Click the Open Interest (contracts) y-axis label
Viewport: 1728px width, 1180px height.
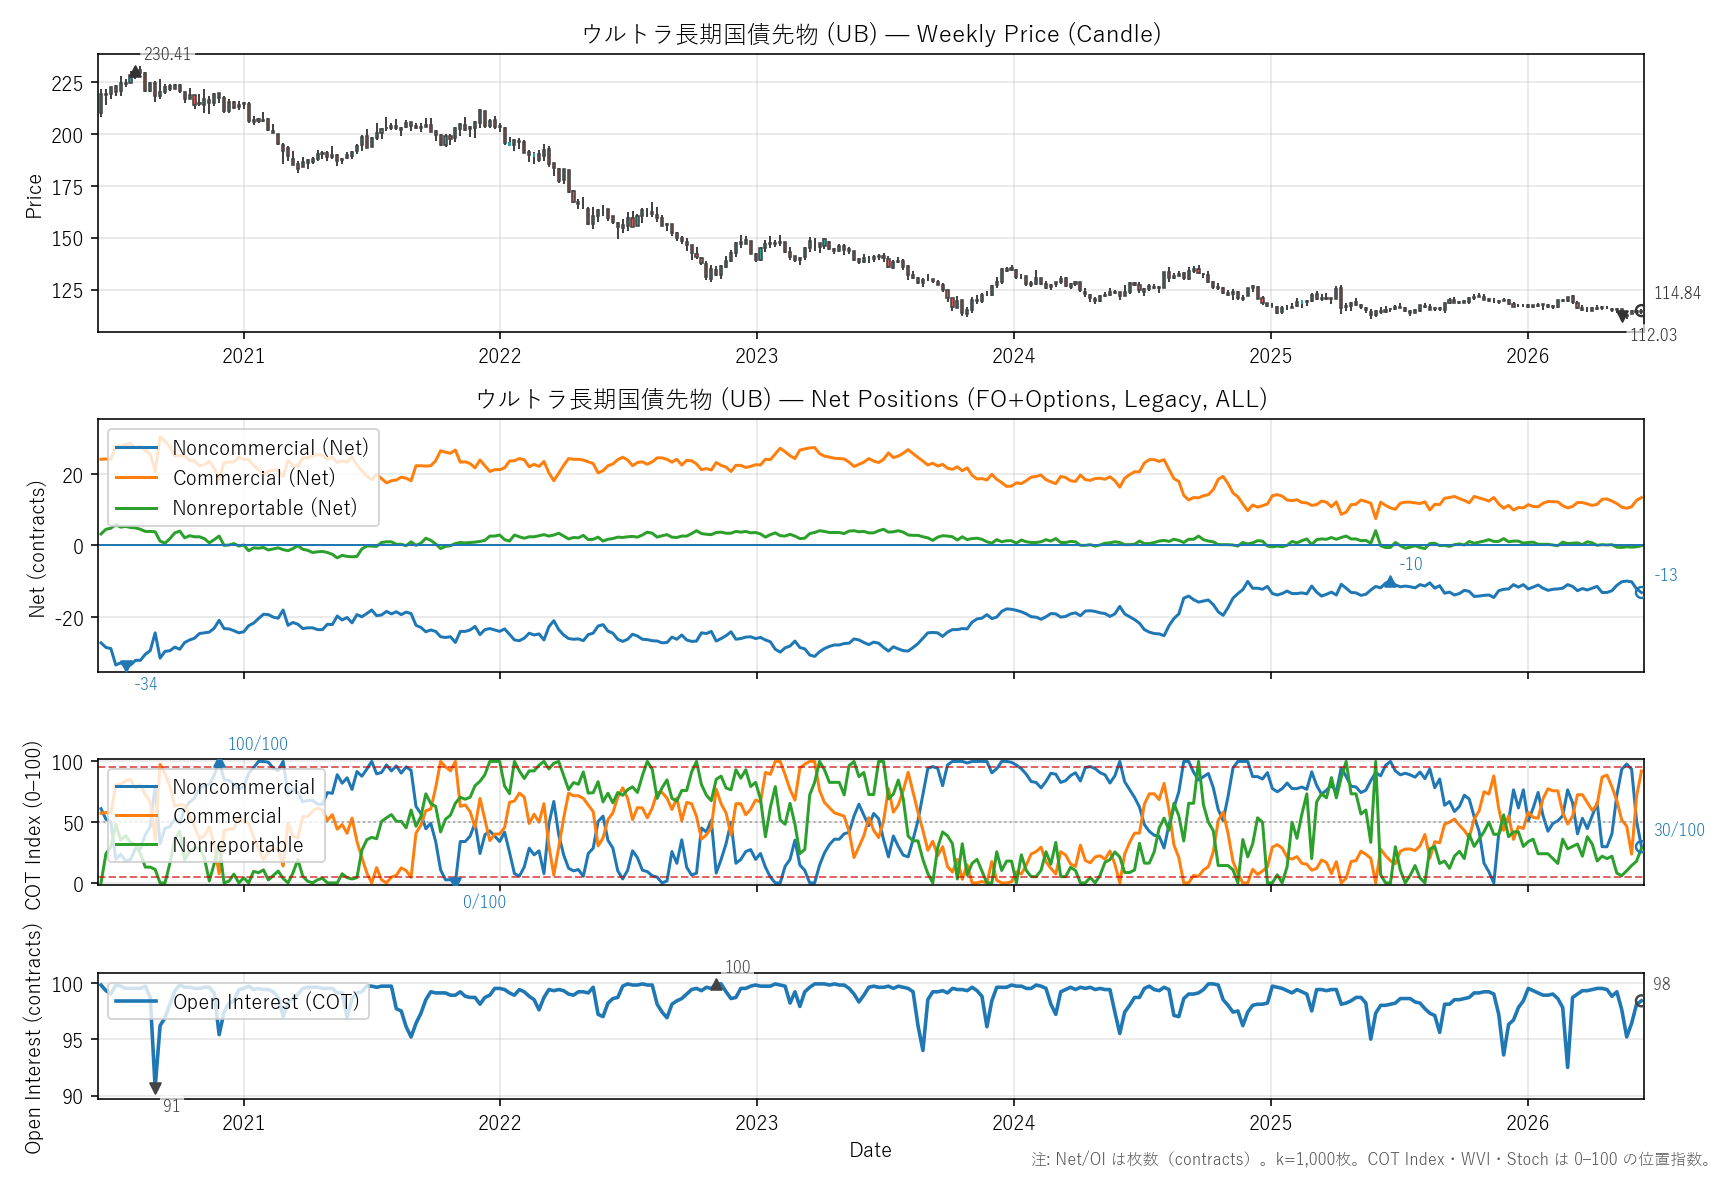[33, 1038]
